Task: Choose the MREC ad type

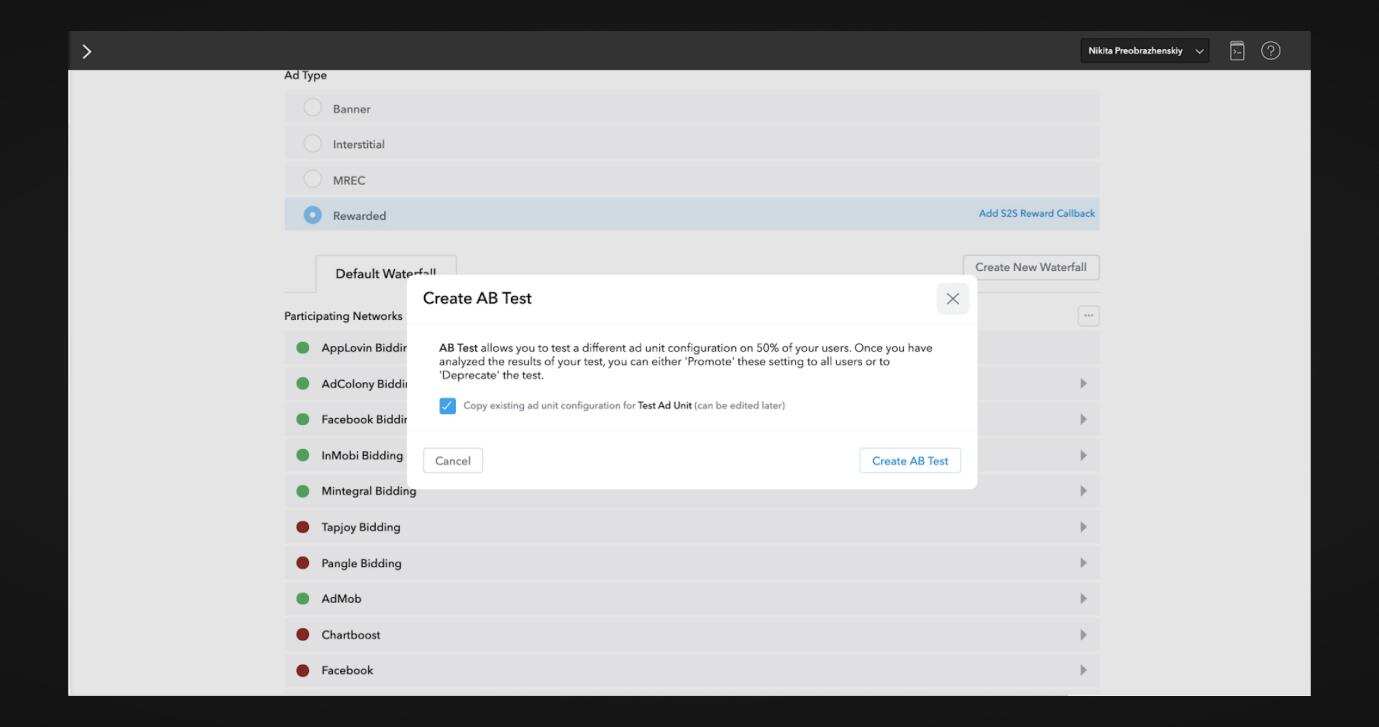Action: click(x=313, y=180)
